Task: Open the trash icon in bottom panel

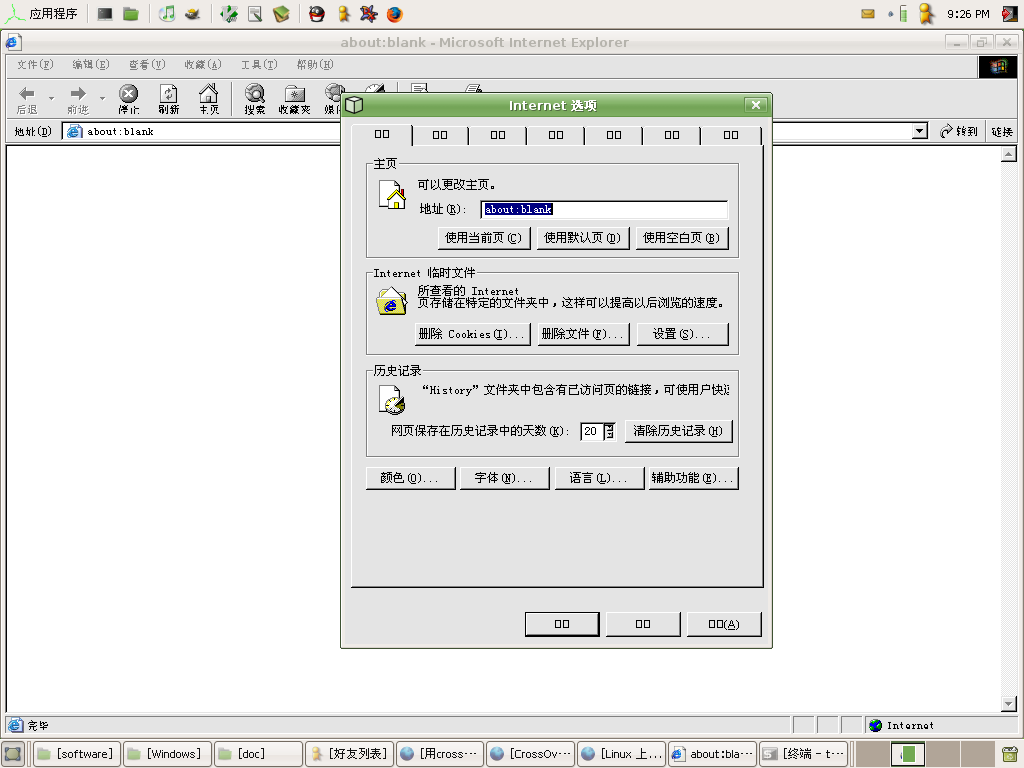Action: (x=1010, y=754)
